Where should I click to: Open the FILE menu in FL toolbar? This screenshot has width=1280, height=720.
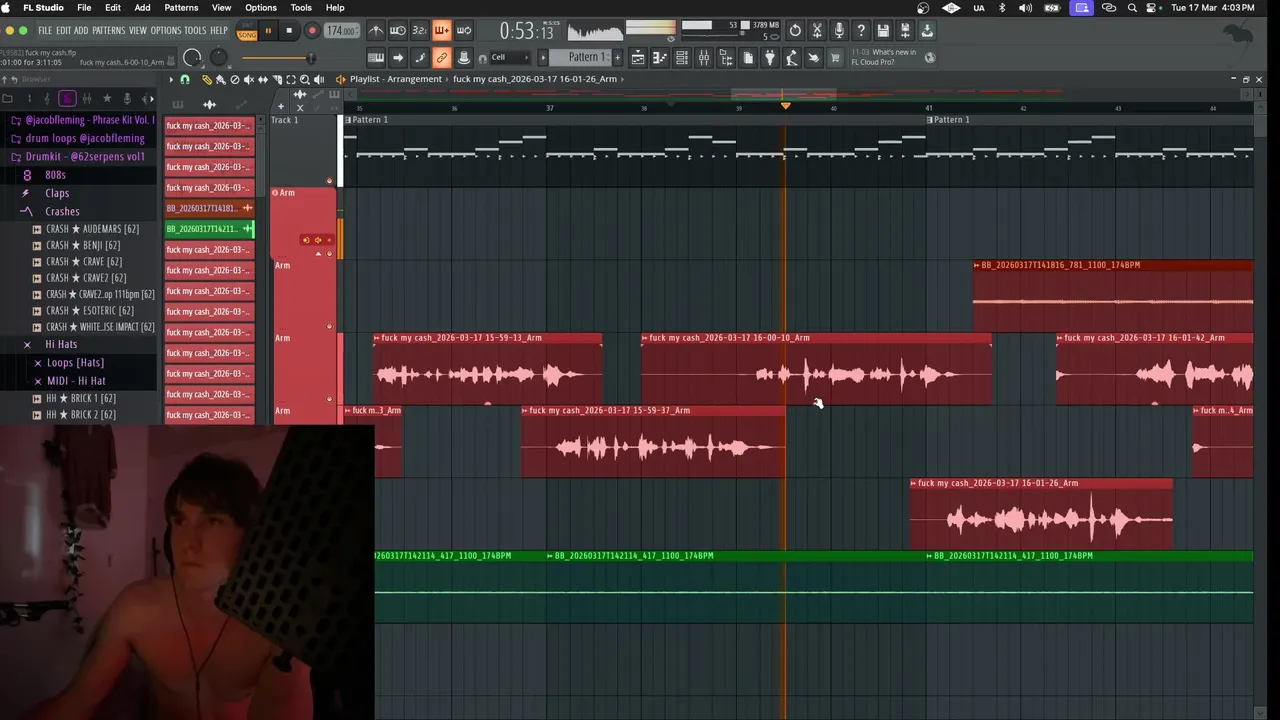(45, 31)
